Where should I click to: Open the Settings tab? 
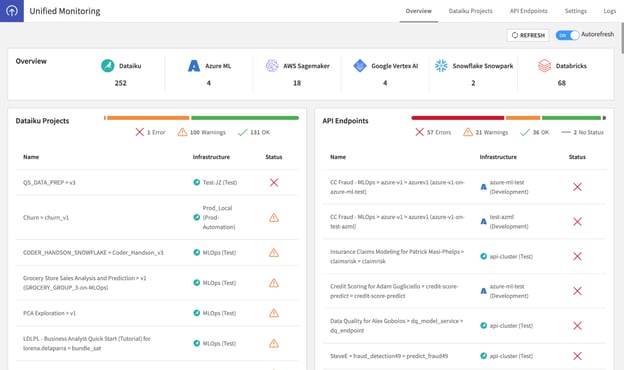point(575,11)
